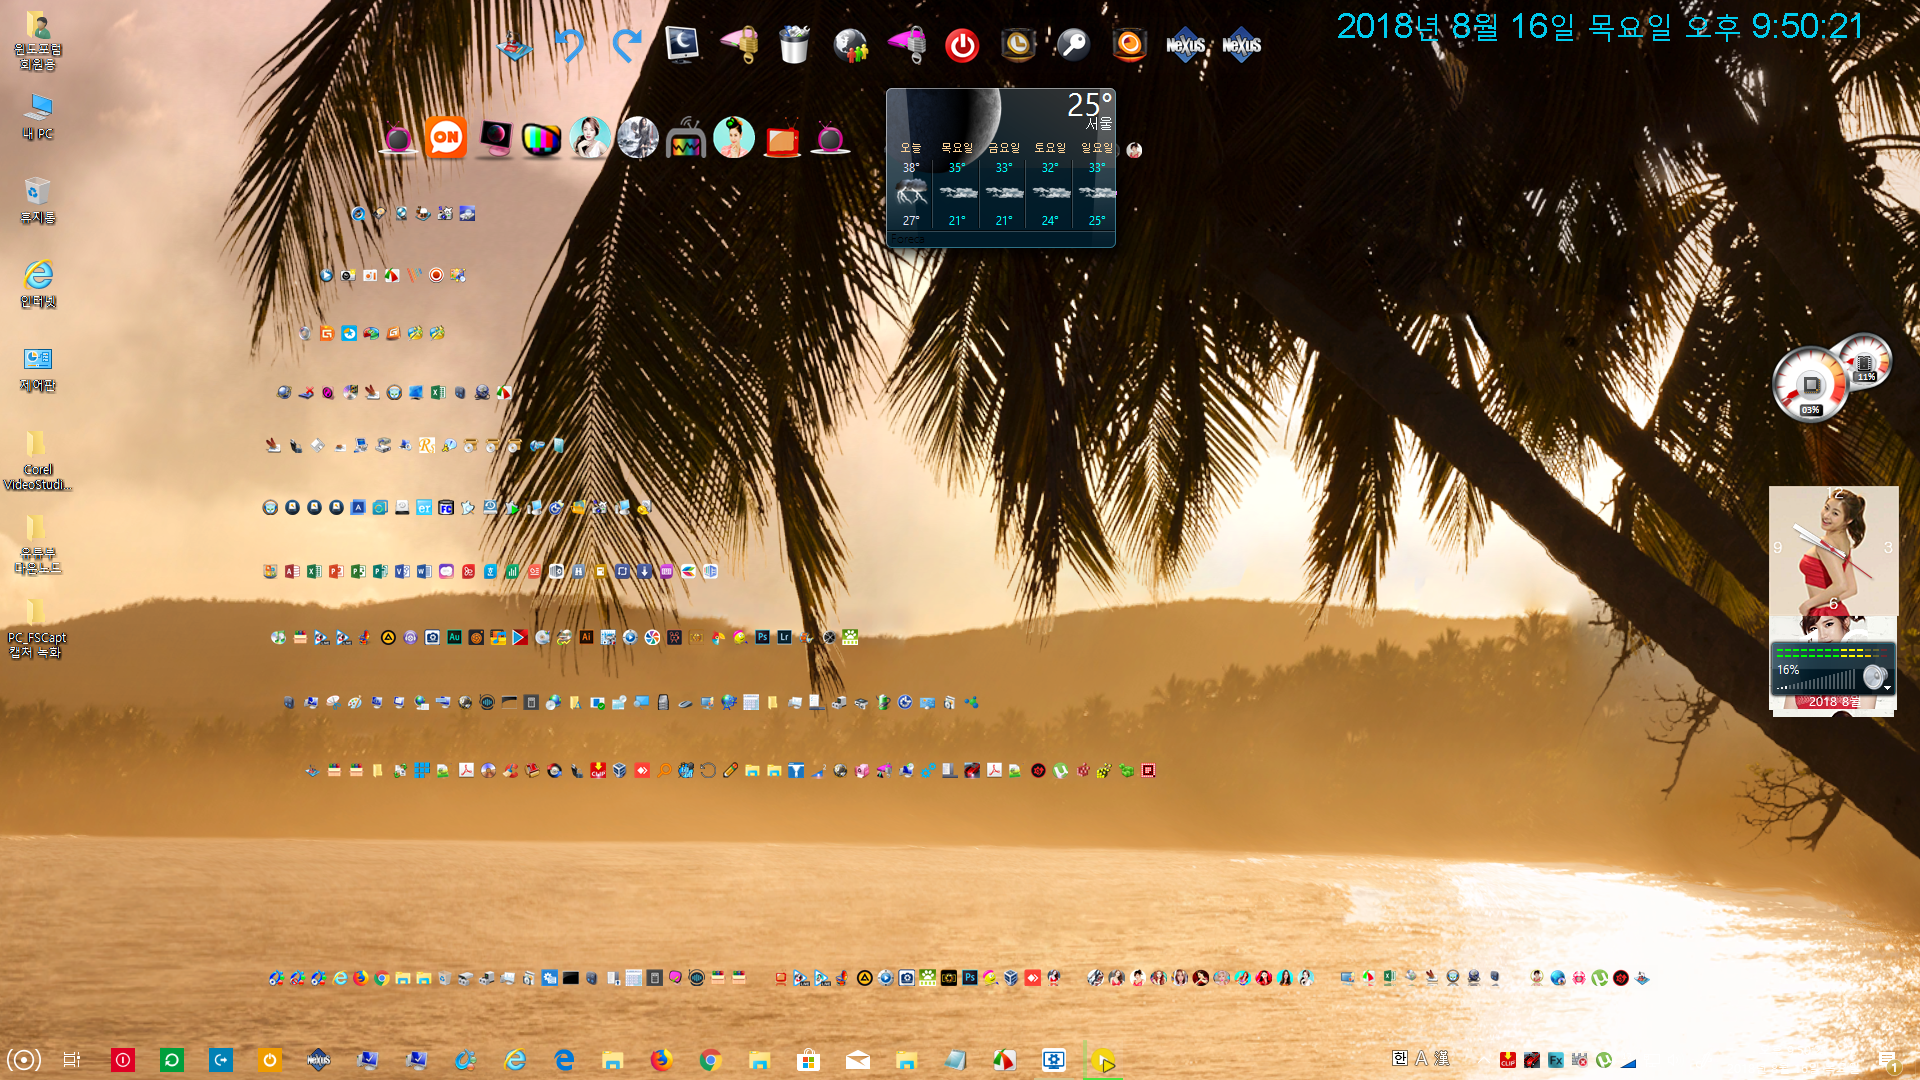Open the PC_FSCapt 캡처 녹화 folder
Image resolution: width=1920 pixels, height=1080 pixels.
[x=36, y=628]
